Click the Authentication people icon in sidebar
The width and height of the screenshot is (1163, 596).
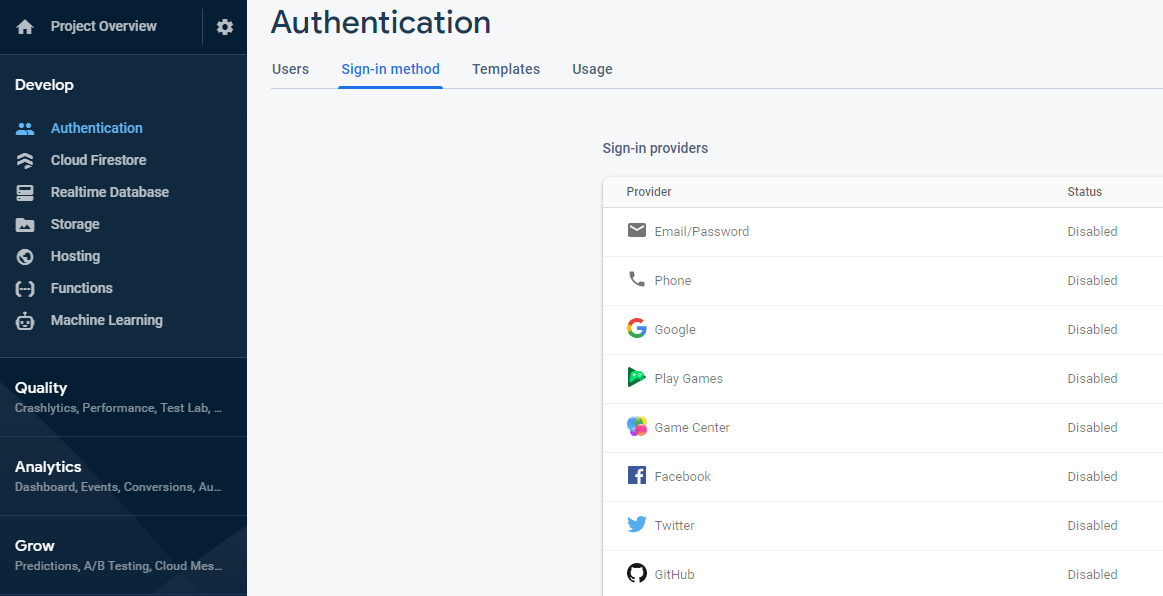25,128
